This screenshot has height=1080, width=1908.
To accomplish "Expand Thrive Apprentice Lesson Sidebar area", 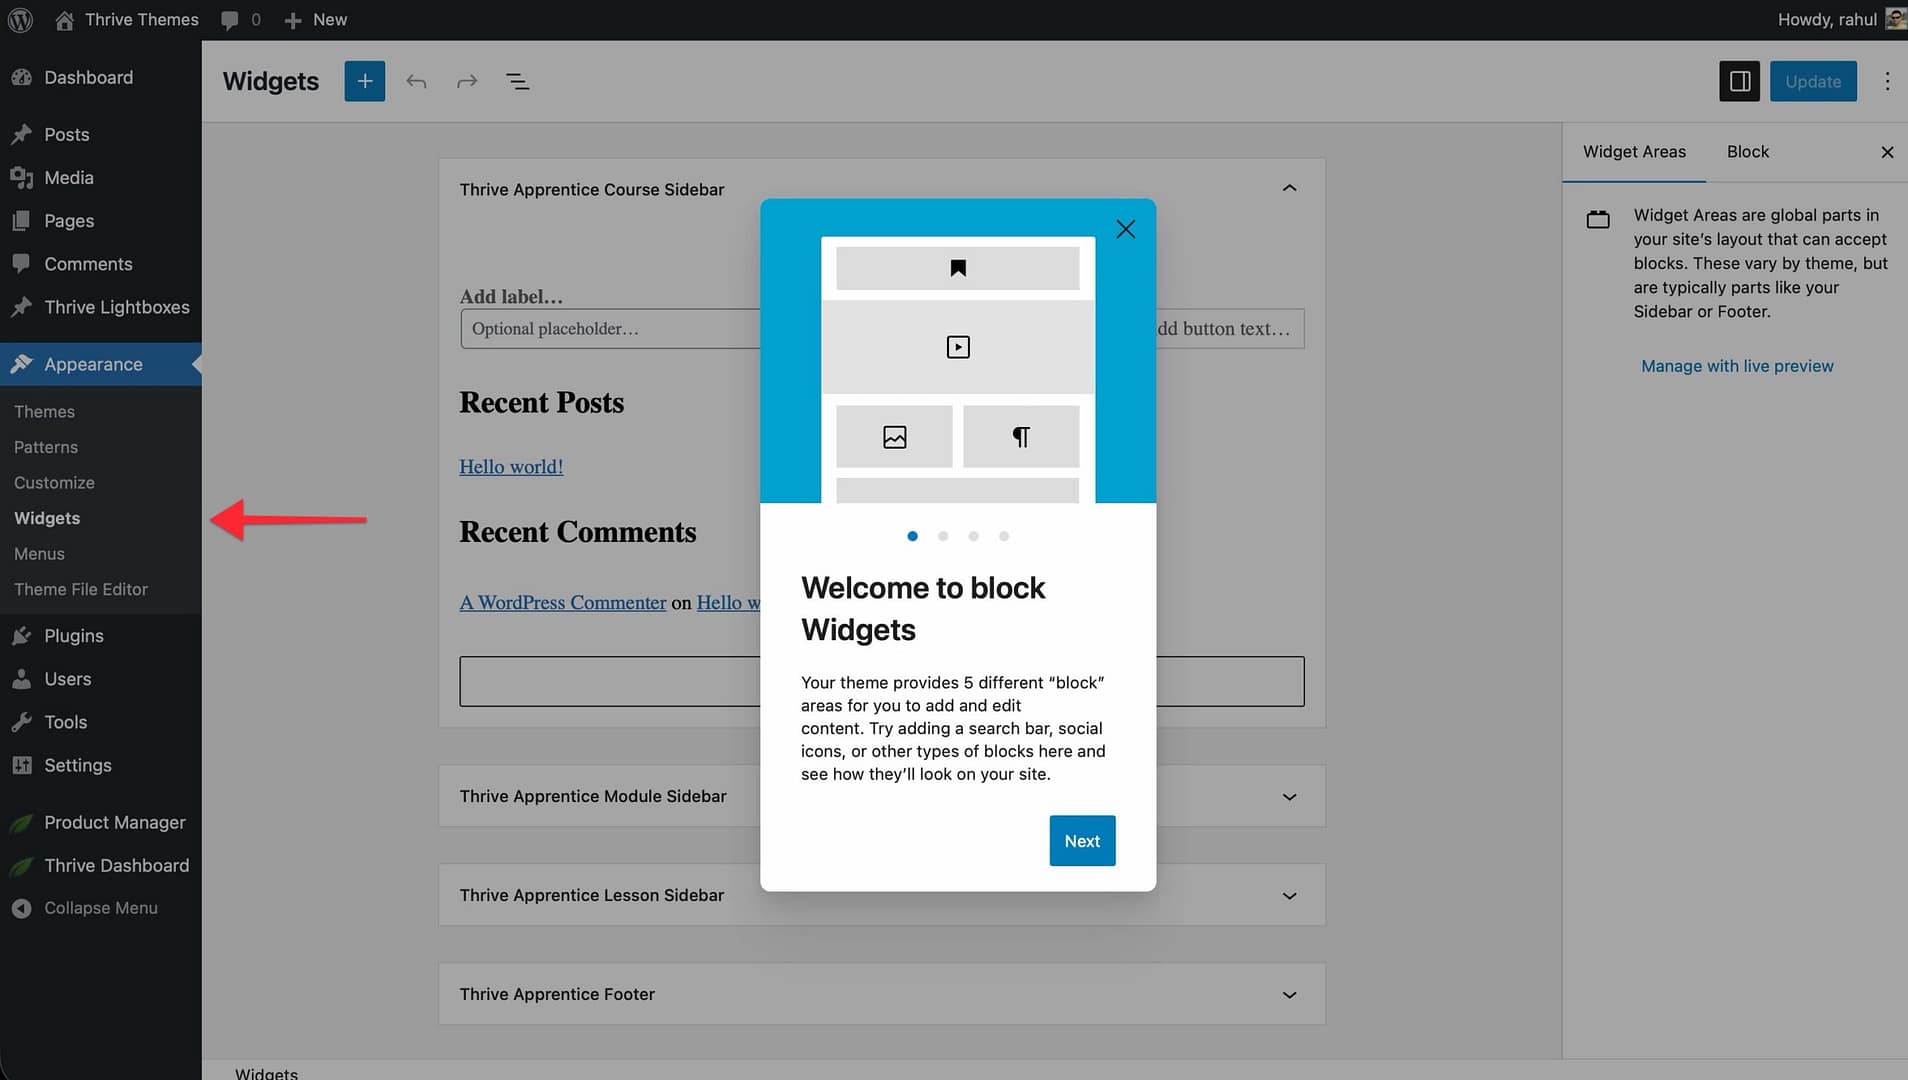I will (1289, 895).
